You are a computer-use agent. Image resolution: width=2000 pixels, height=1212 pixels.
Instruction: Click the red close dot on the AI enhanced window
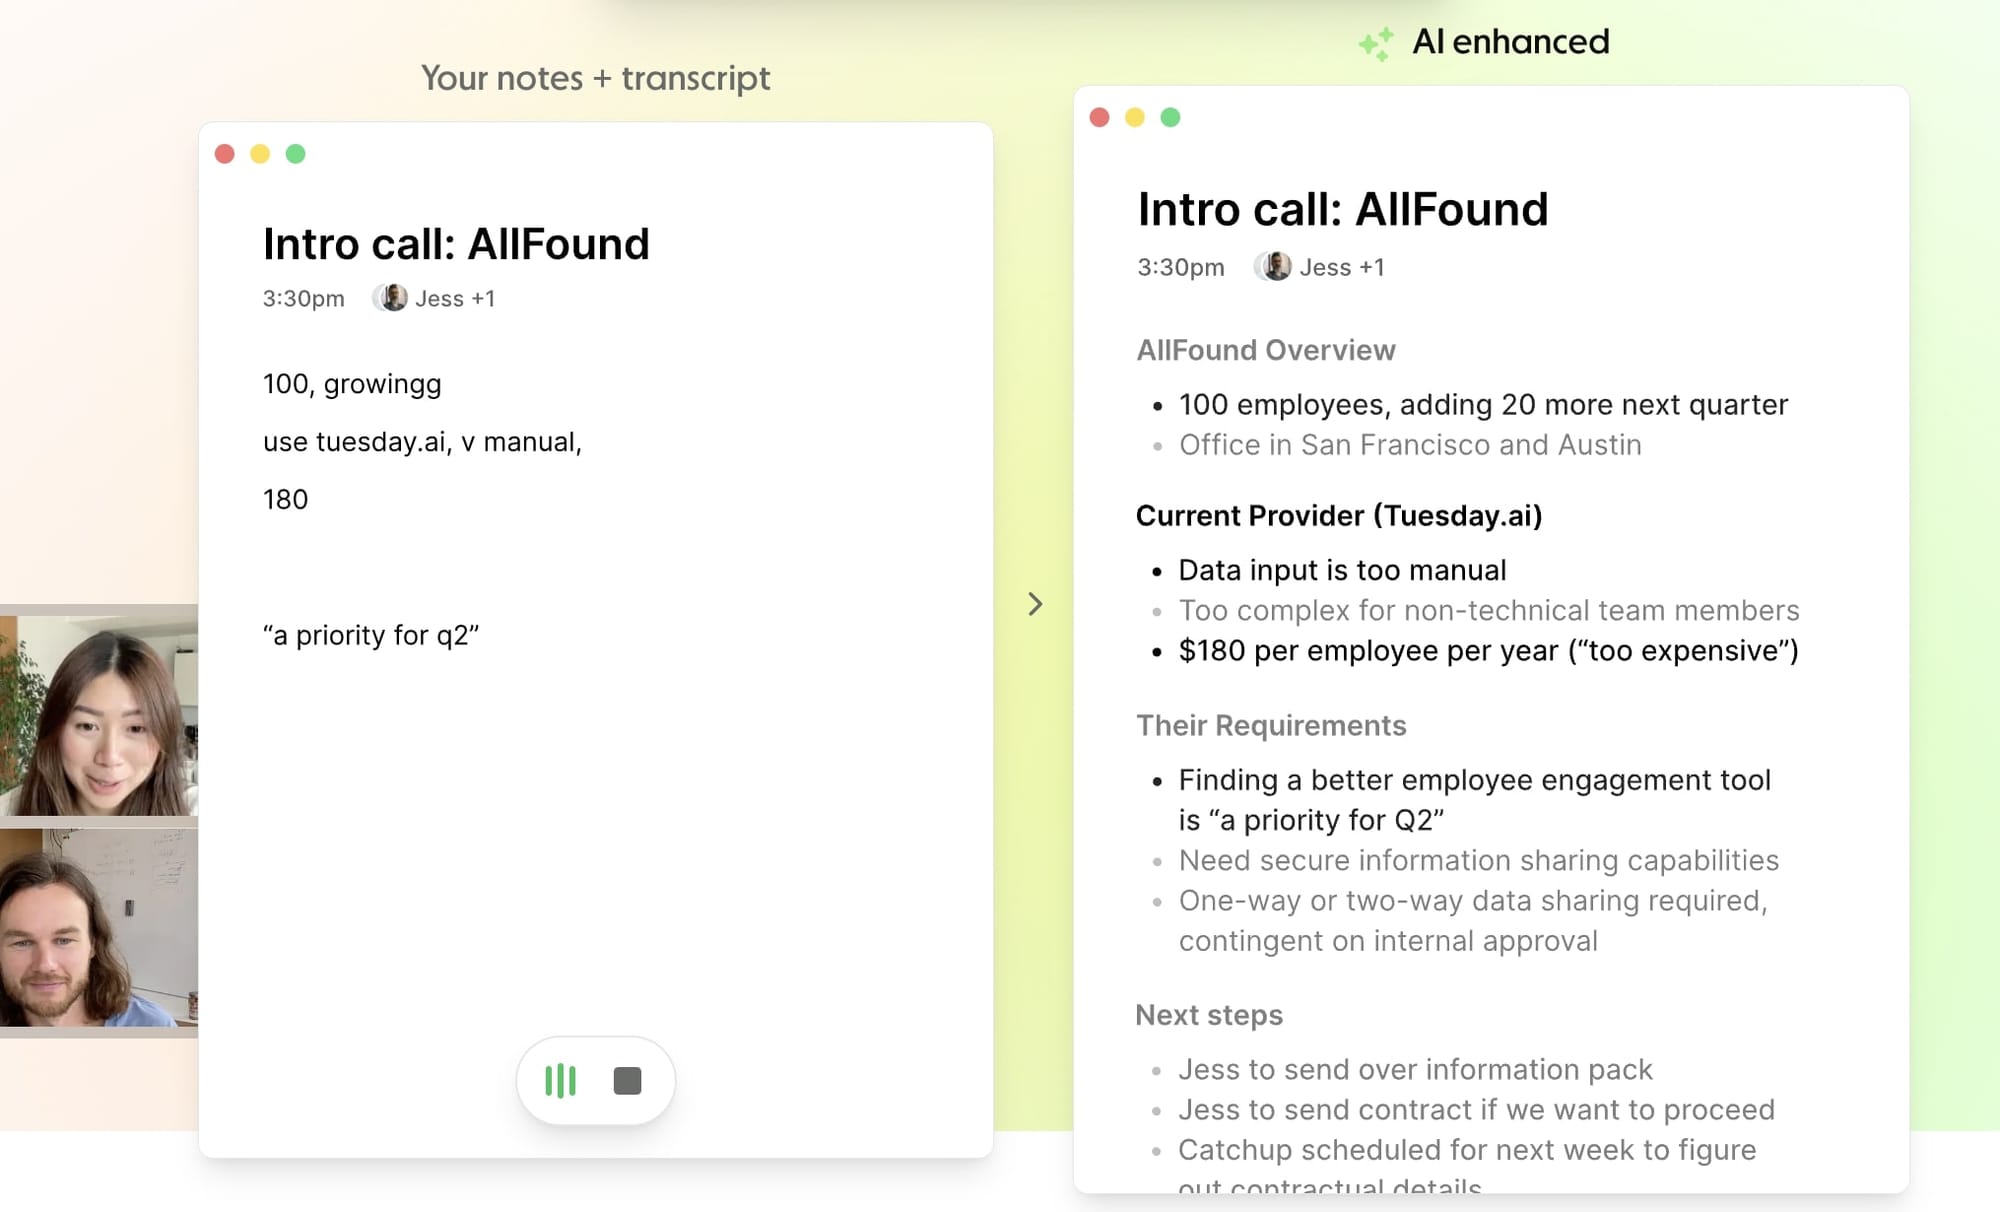click(x=1100, y=118)
